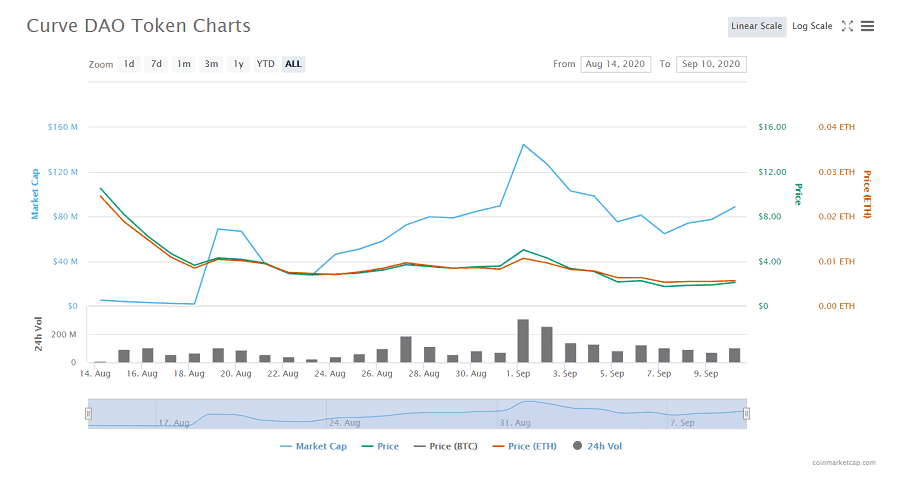Viewport: 900px width, 485px height.
Task: Set zoom range to YTD
Action: [x=265, y=64]
